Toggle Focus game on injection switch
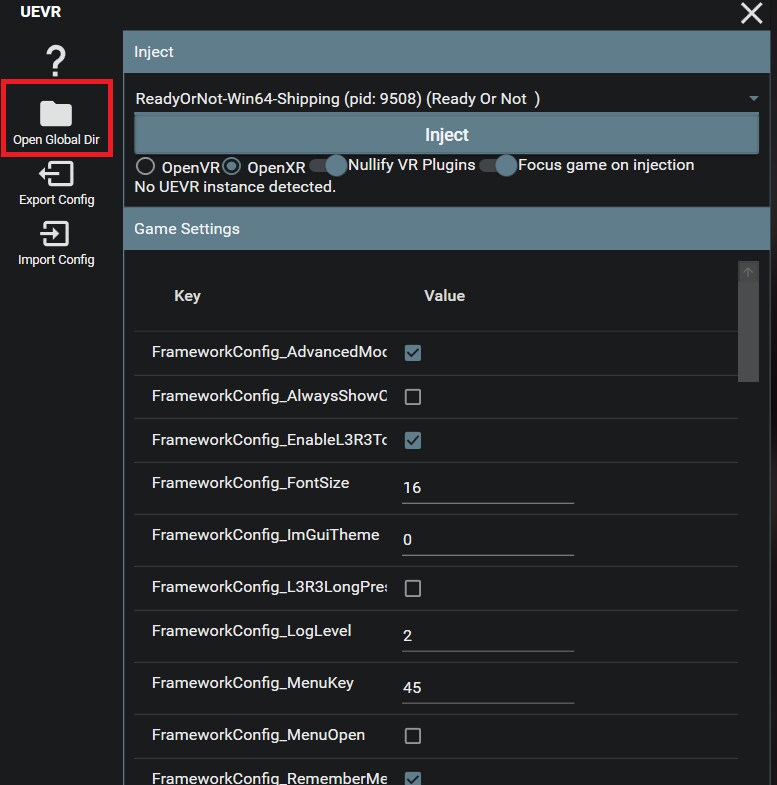 [498, 165]
